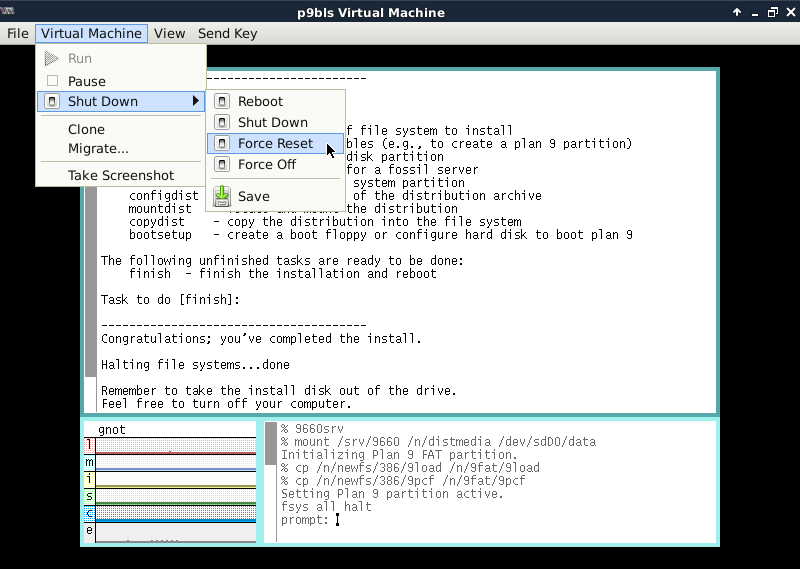Click the Shut Down icon below Reboot
This screenshot has width=800, height=569.
222,122
